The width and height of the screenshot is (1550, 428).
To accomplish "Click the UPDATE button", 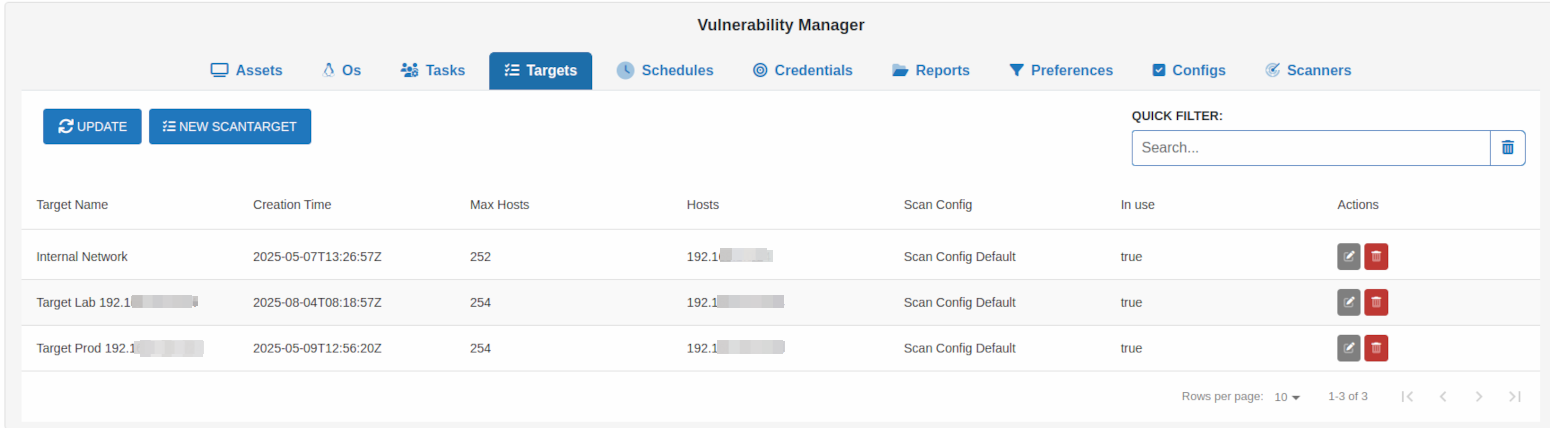I will point(92,127).
